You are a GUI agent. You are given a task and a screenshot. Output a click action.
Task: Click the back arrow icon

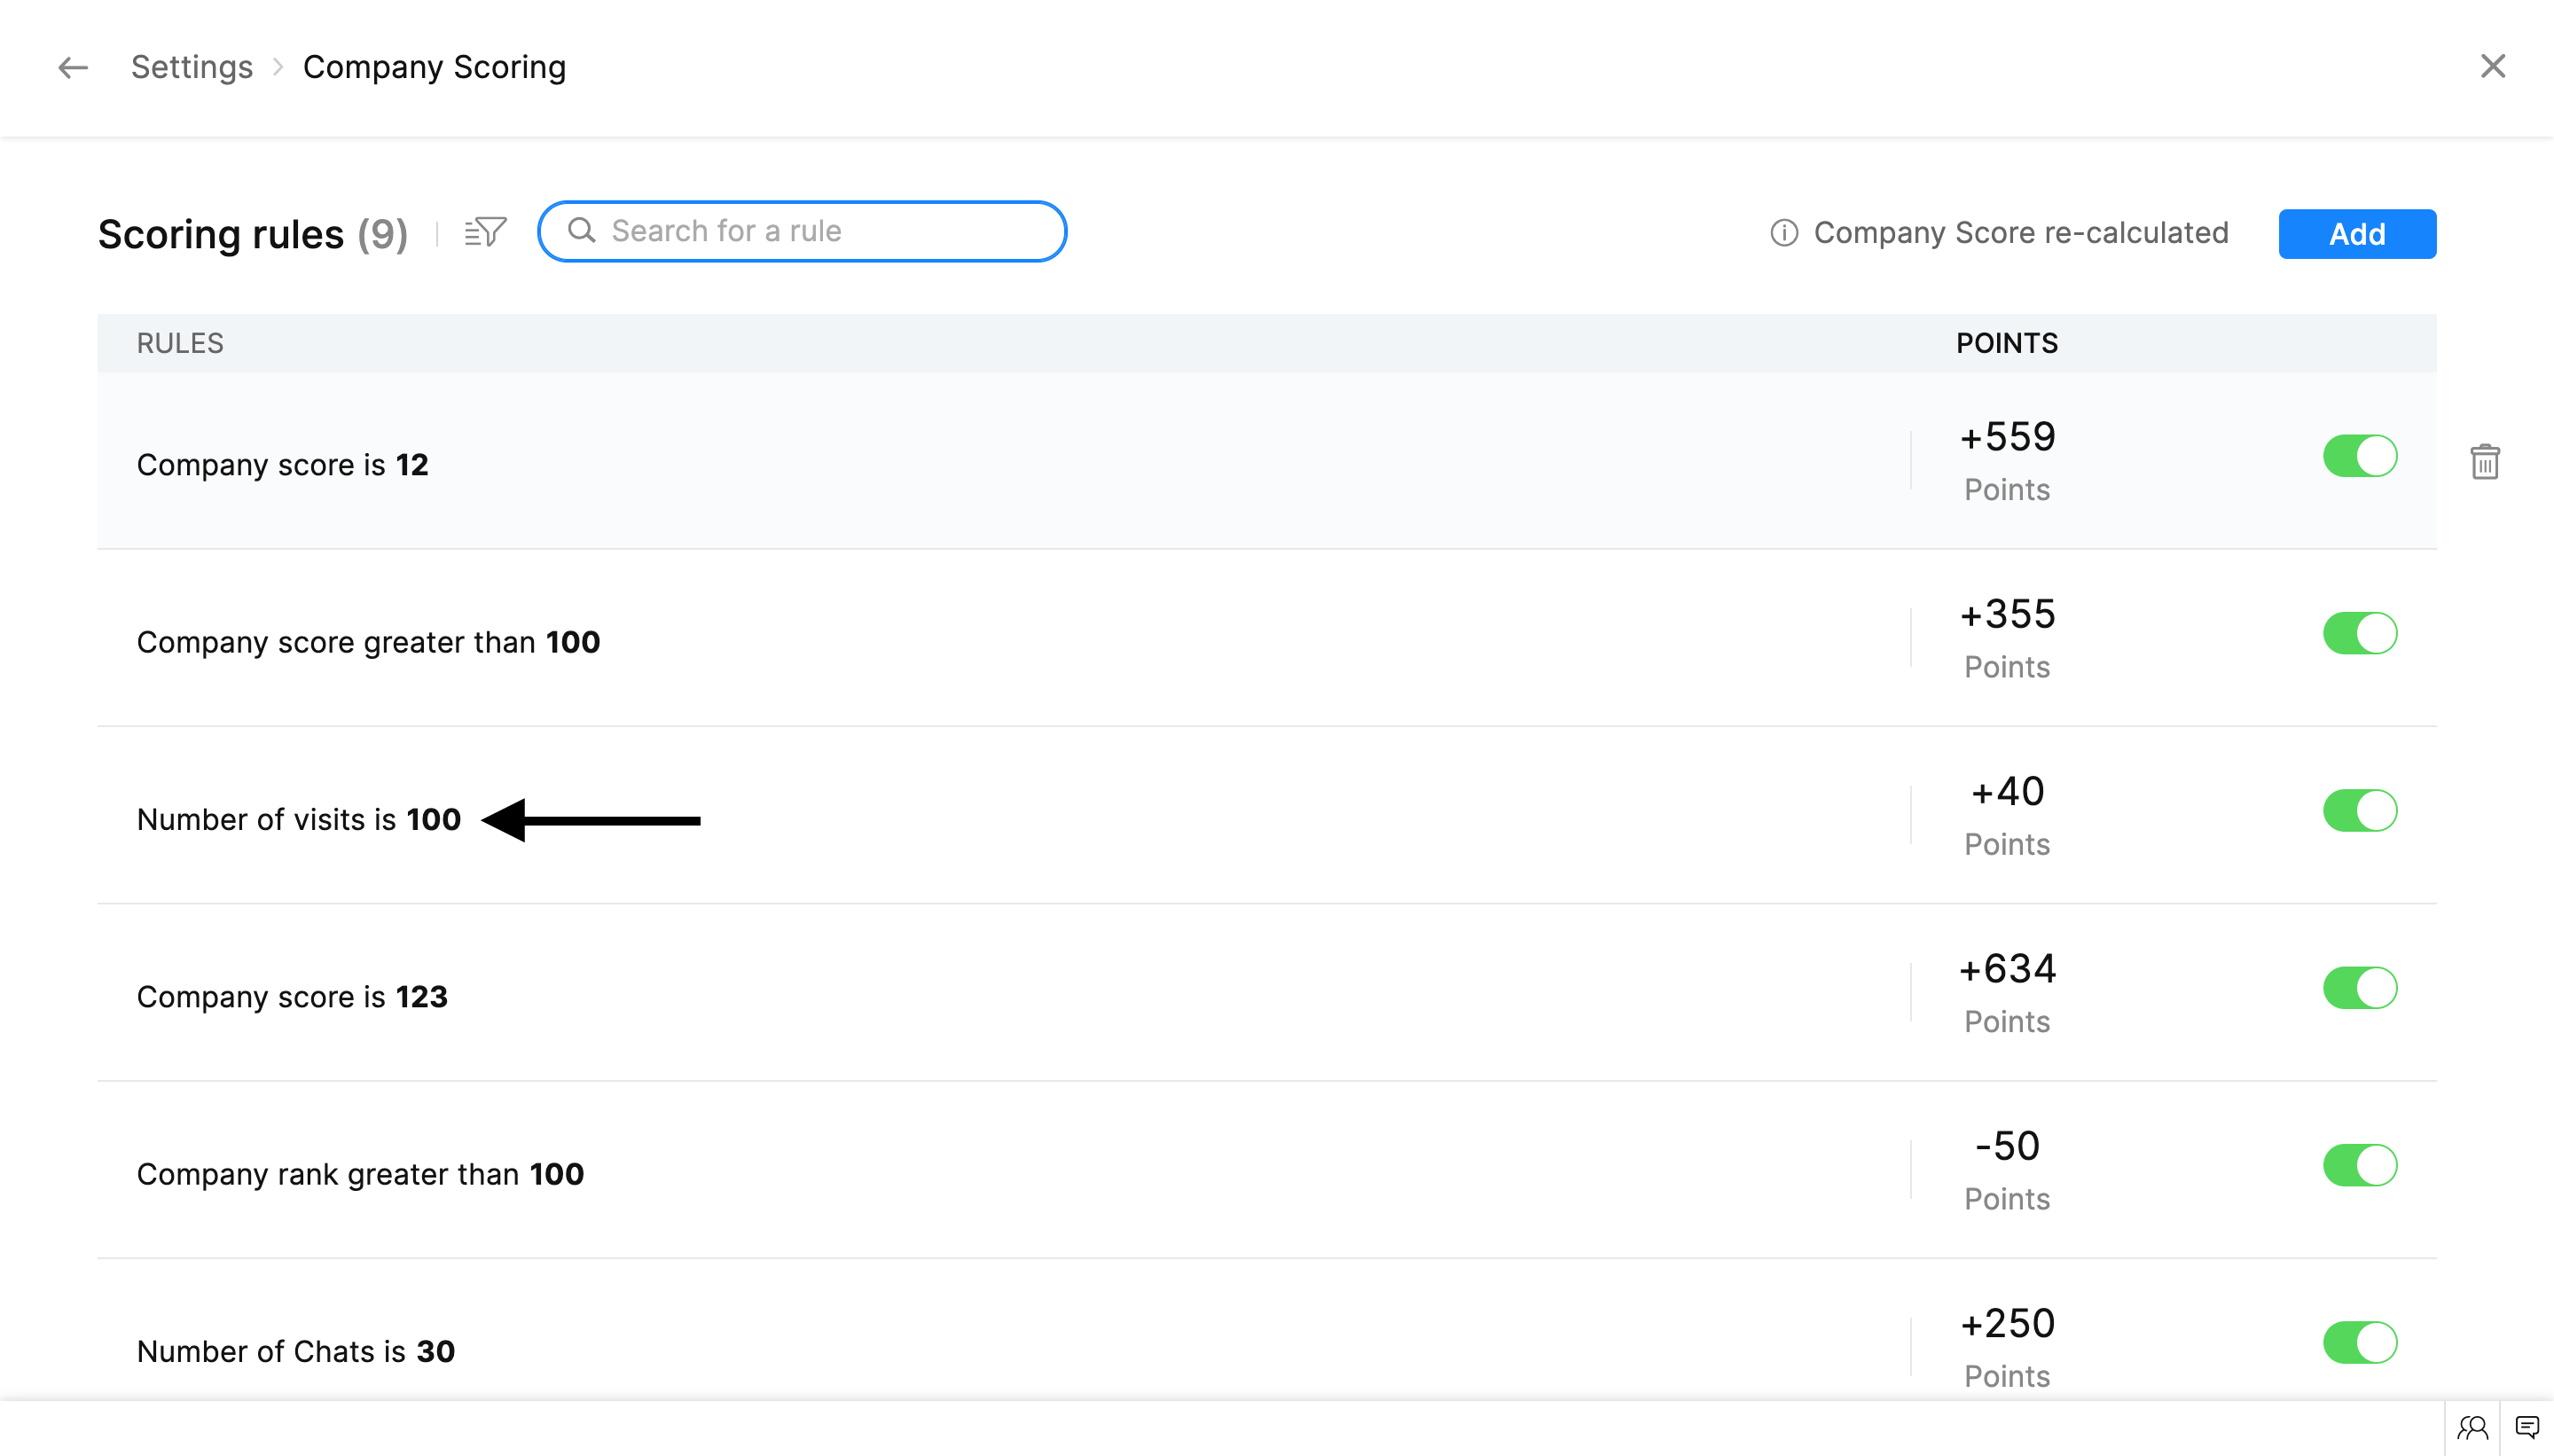pos(72,67)
